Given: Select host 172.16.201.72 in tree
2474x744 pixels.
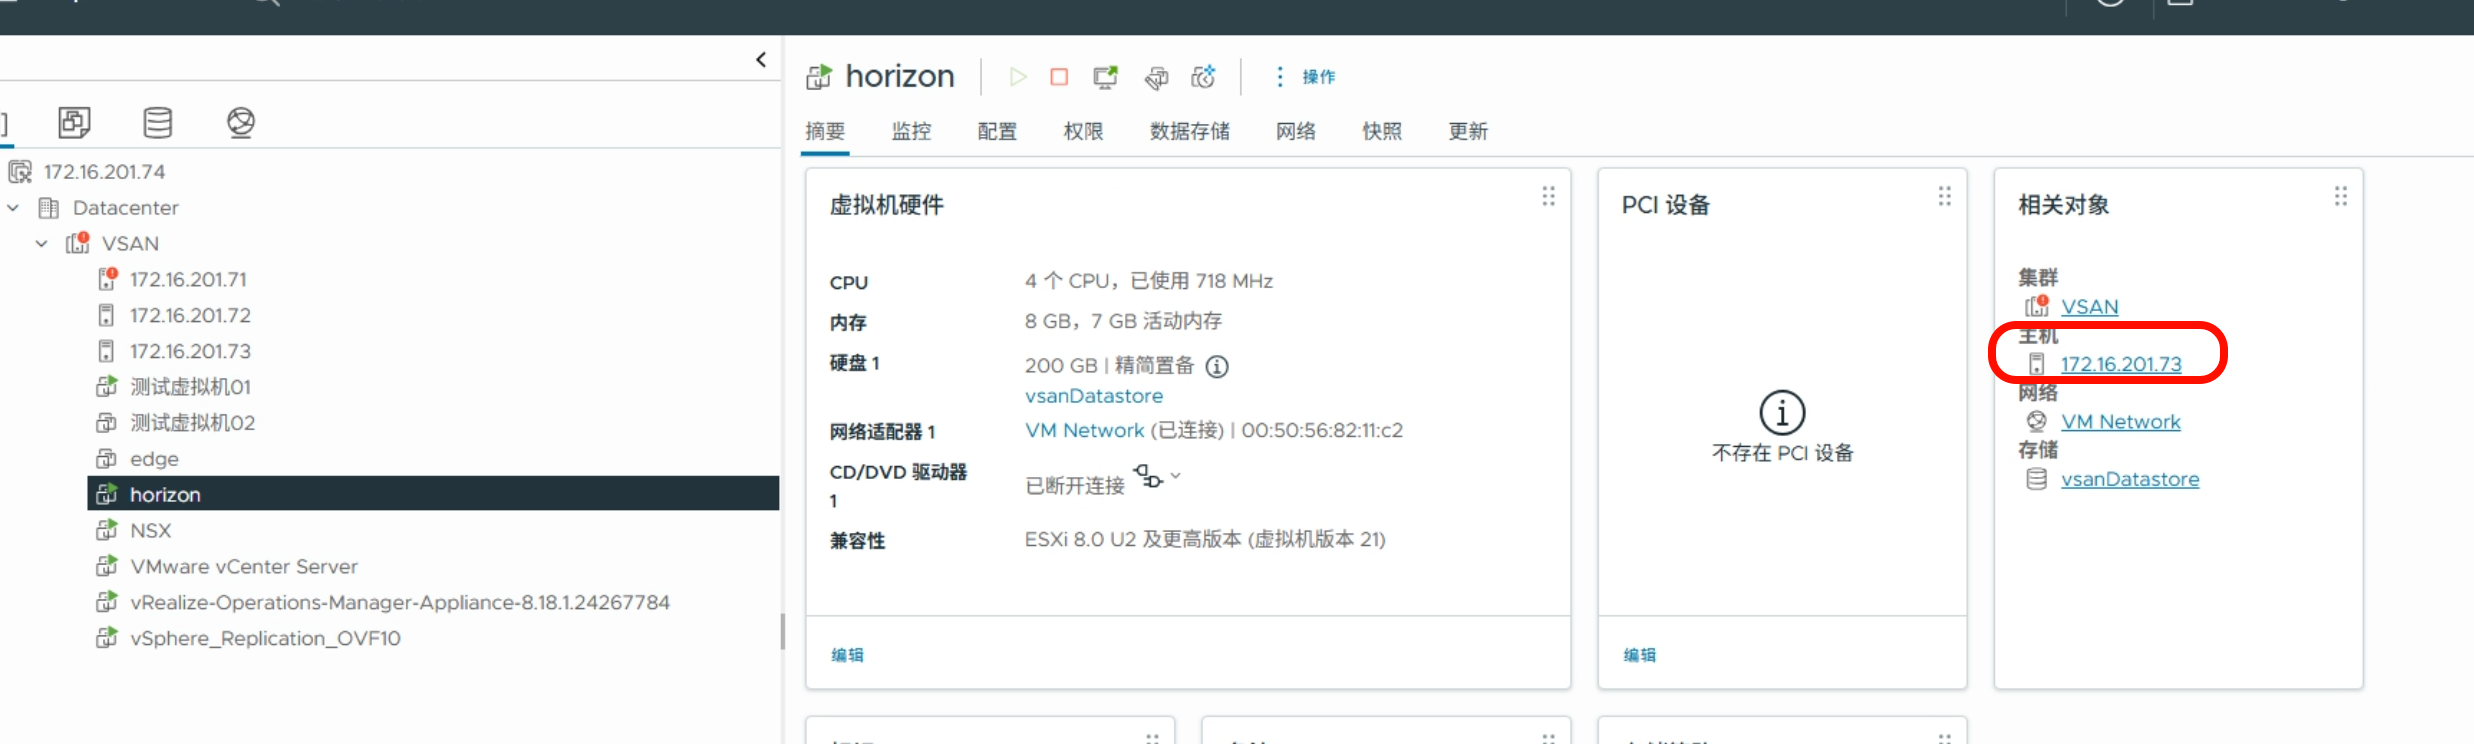Looking at the screenshot, I should (x=190, y=316).
